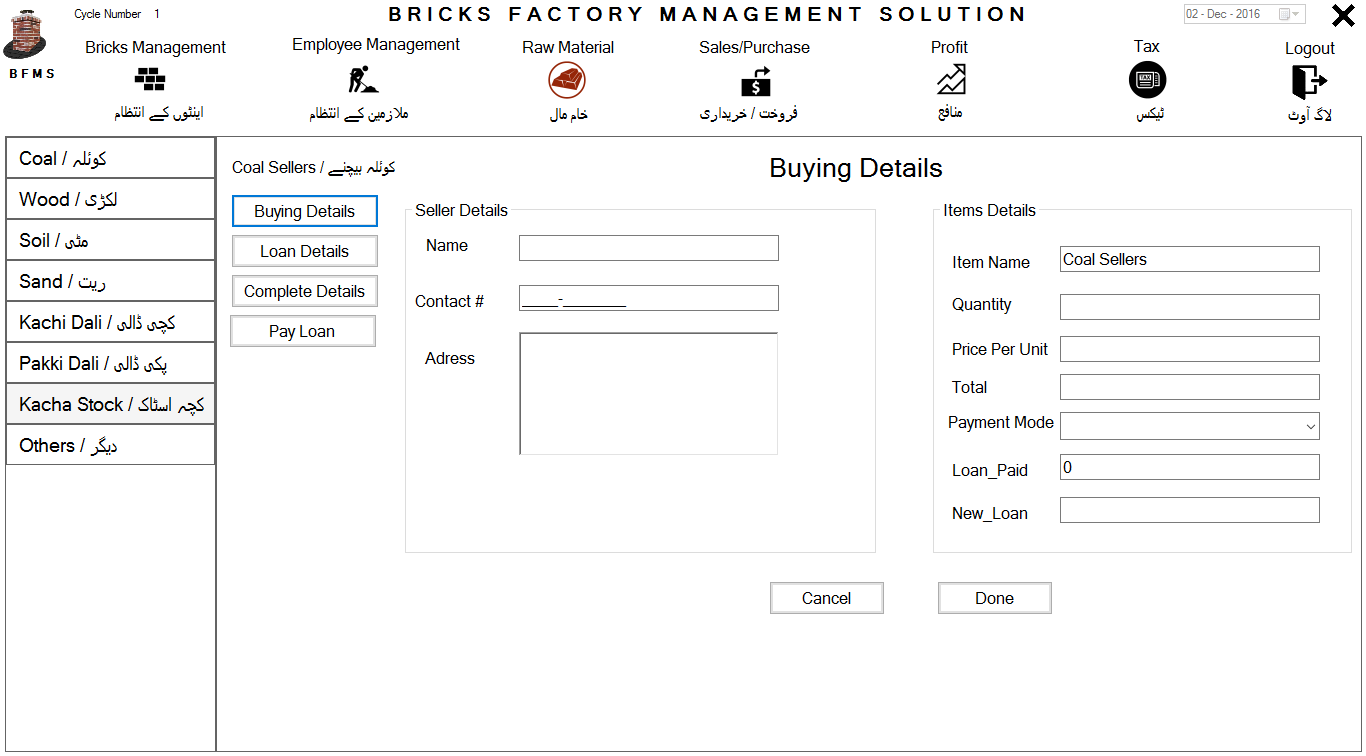Select the Raw Material brick icon
Screen dimensions: 1366x756
567,80
